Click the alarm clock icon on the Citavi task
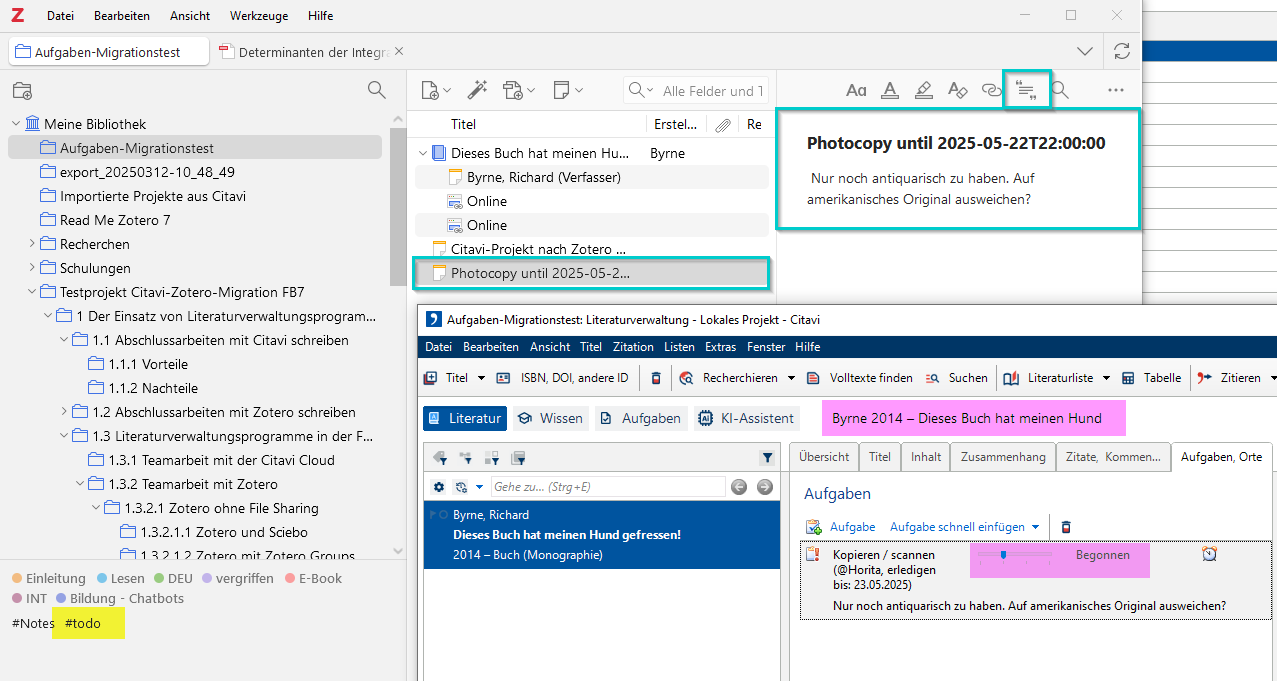 [x=1209, y=554]
